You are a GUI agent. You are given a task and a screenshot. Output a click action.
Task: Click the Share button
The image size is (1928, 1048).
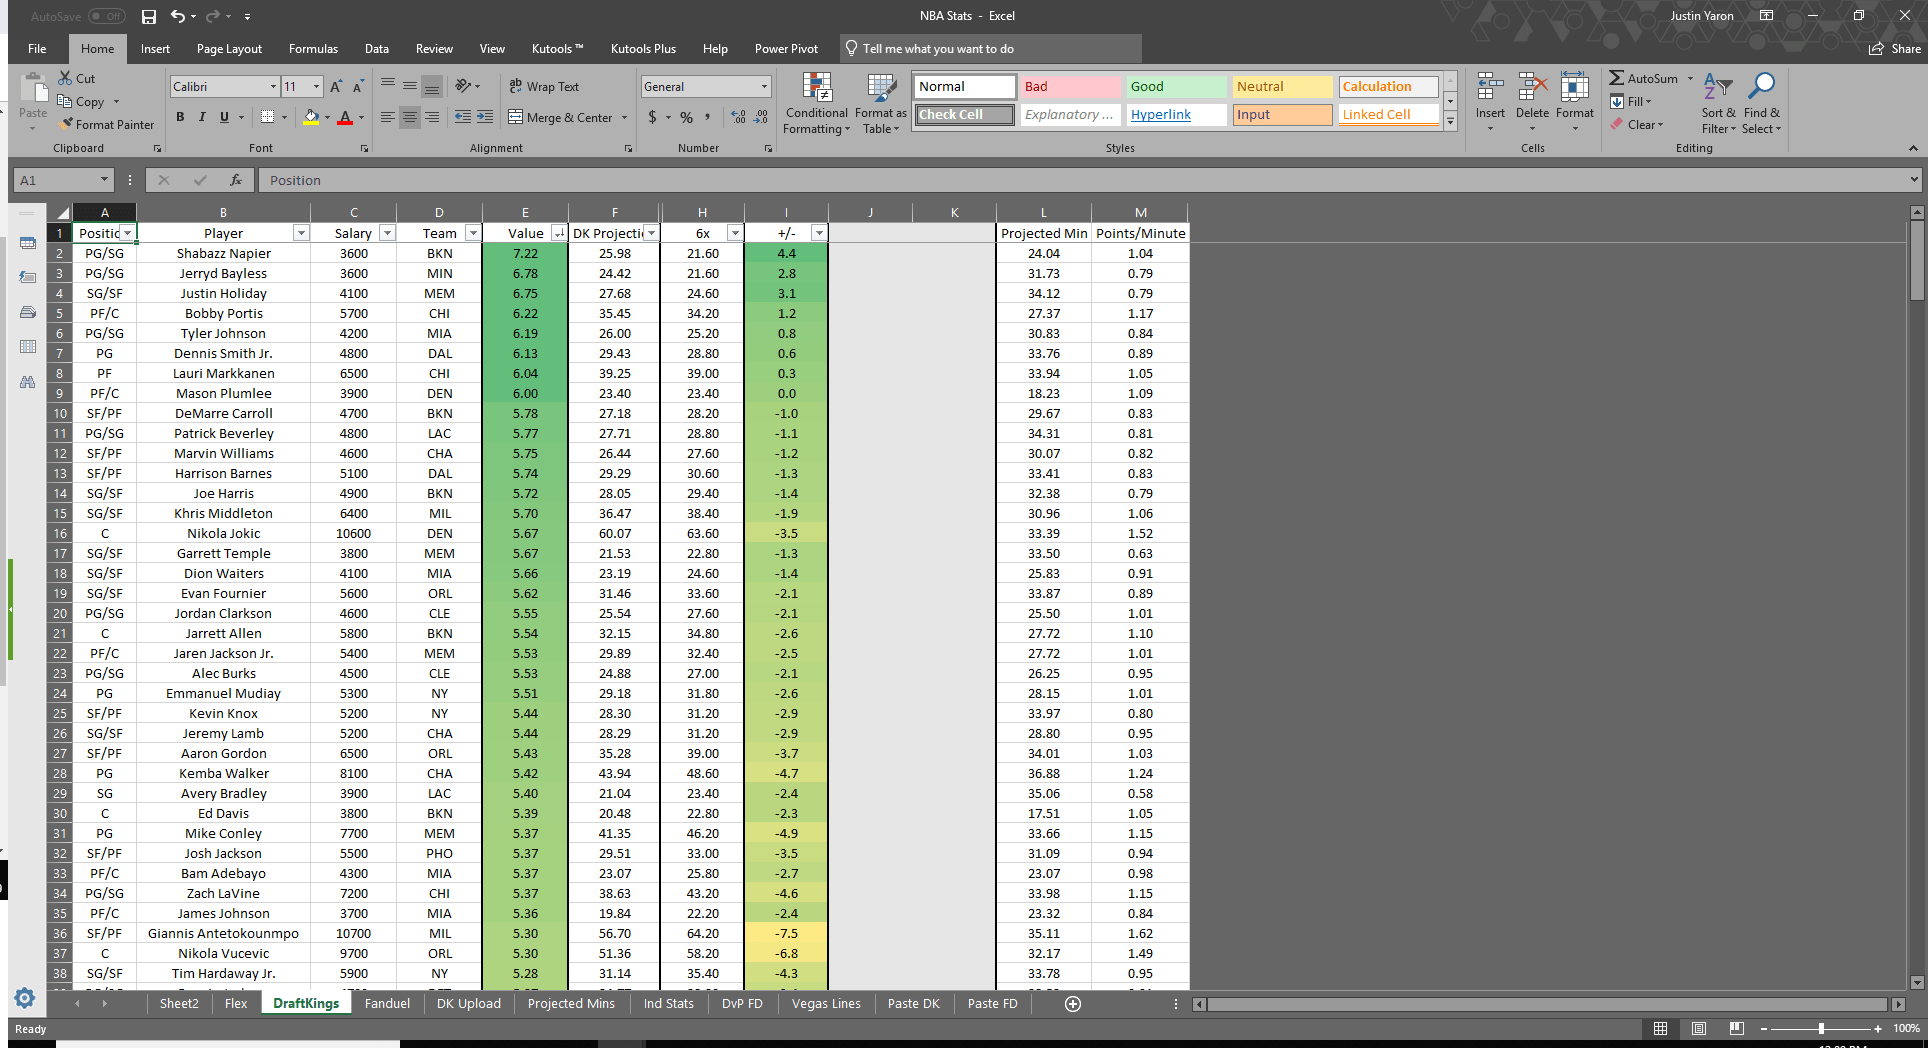(x=1895, y=49)
